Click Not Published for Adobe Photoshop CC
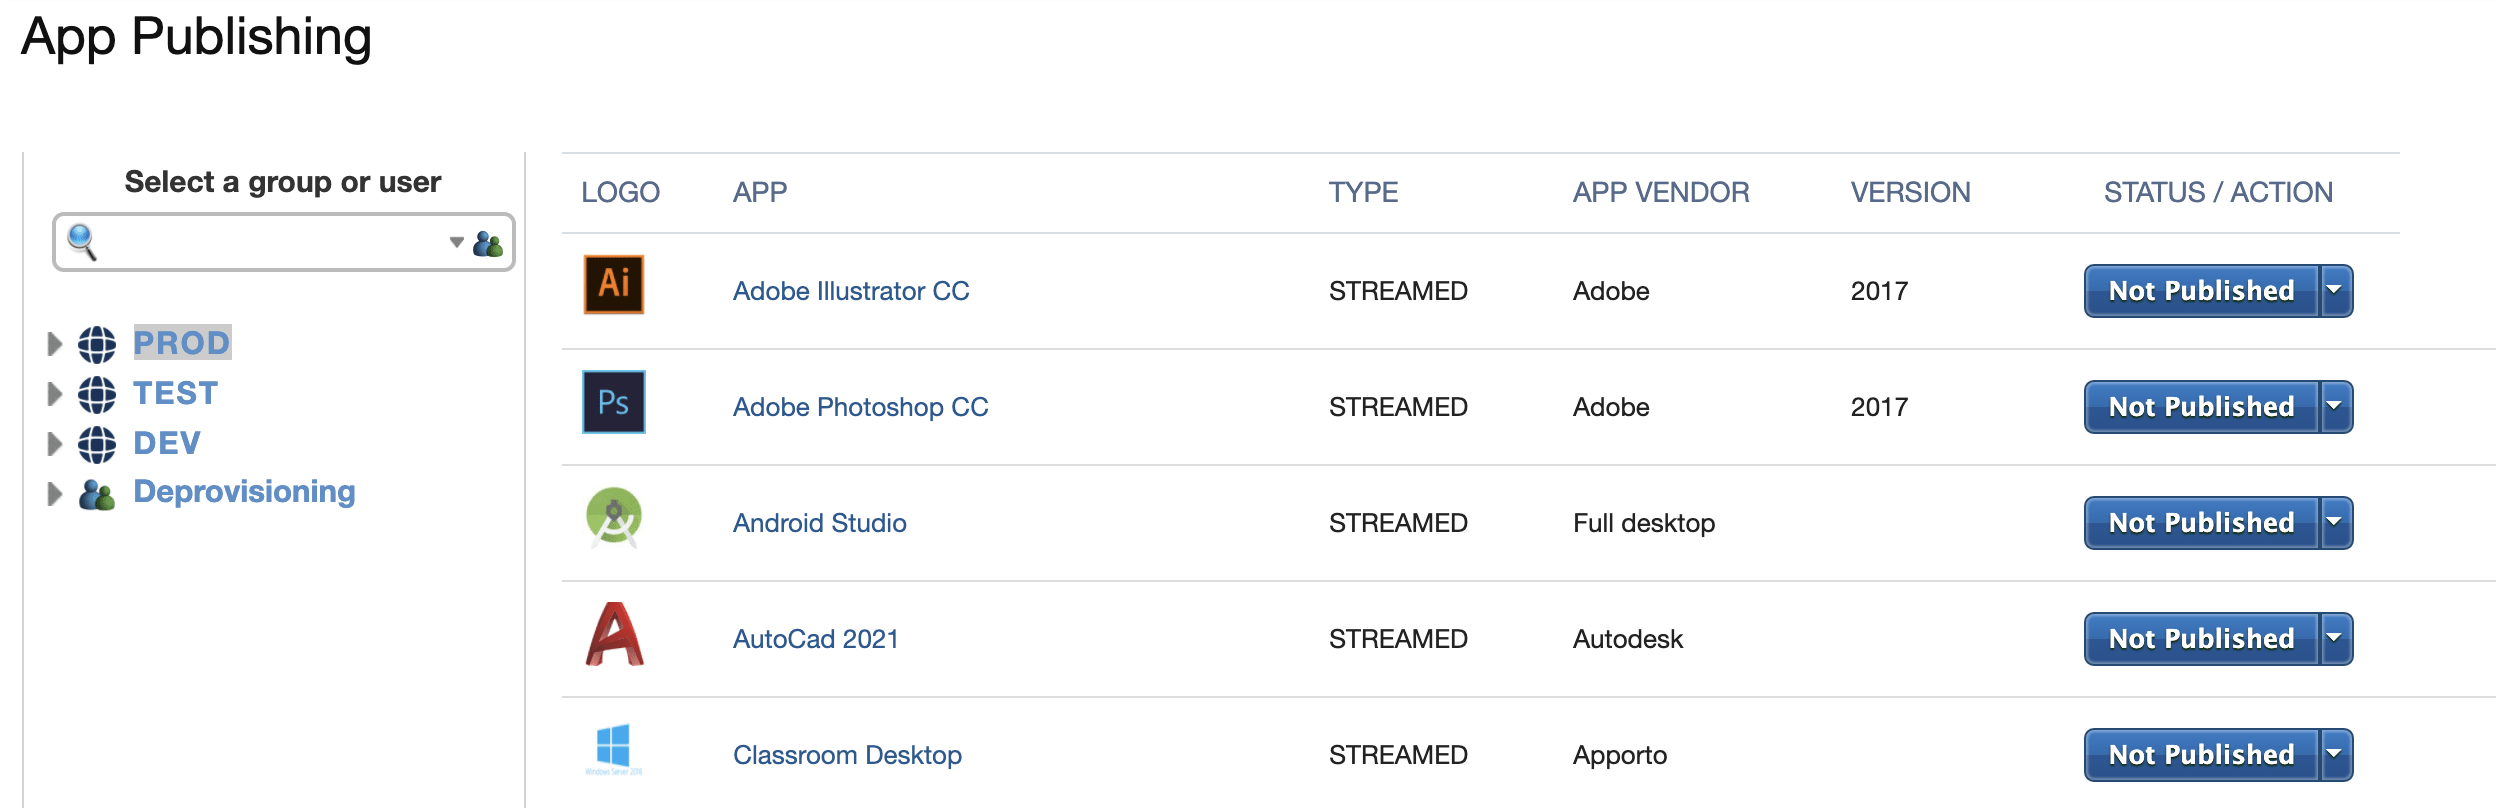 pos(2201,407)
